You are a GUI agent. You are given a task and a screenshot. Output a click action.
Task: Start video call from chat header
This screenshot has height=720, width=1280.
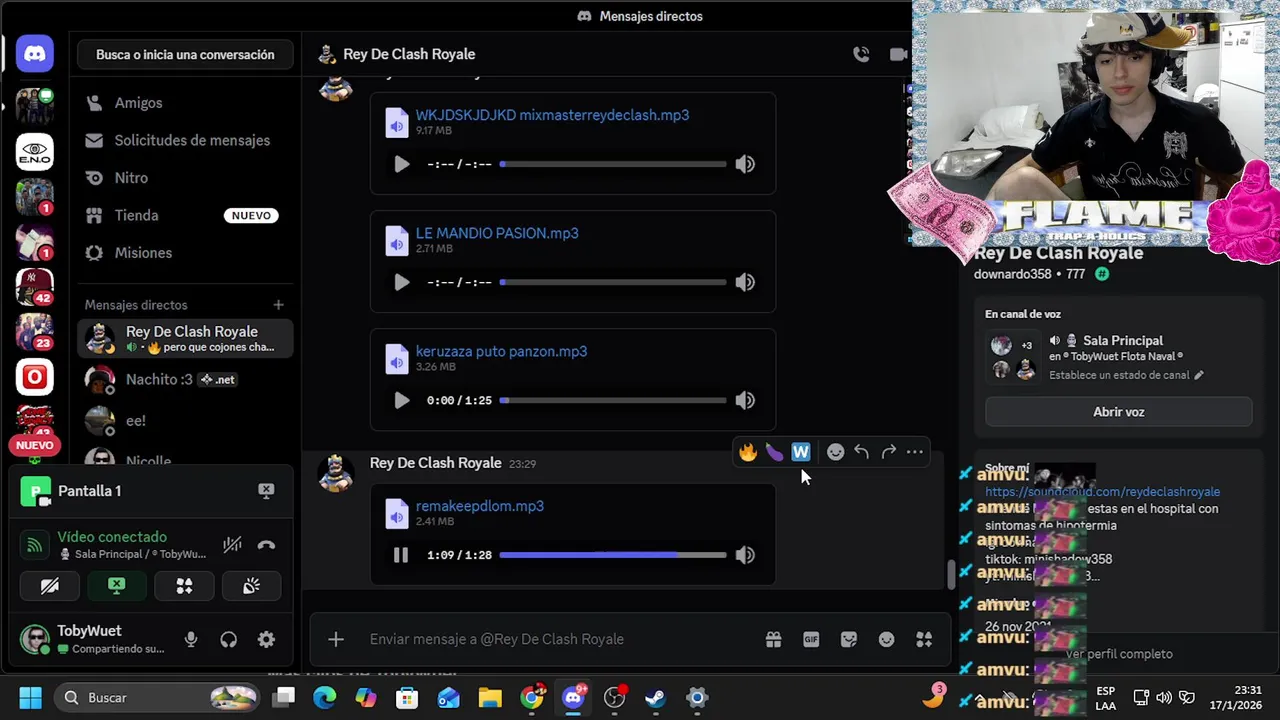[x=898, y=54]
